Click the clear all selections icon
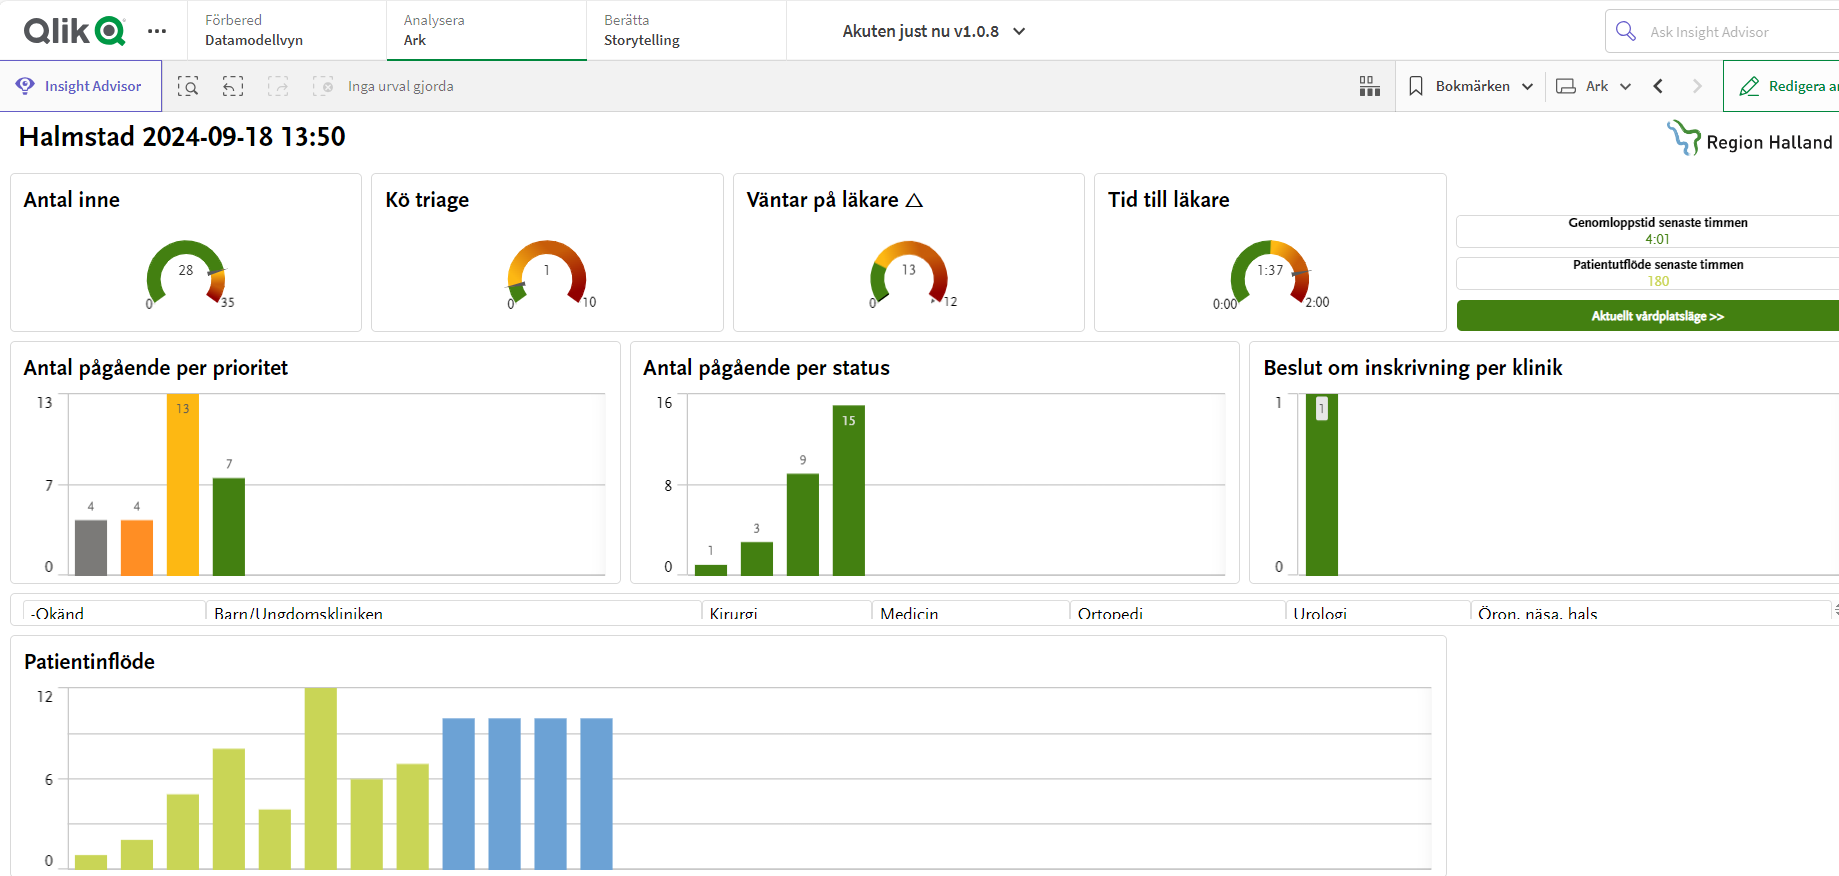 (323, 87)
